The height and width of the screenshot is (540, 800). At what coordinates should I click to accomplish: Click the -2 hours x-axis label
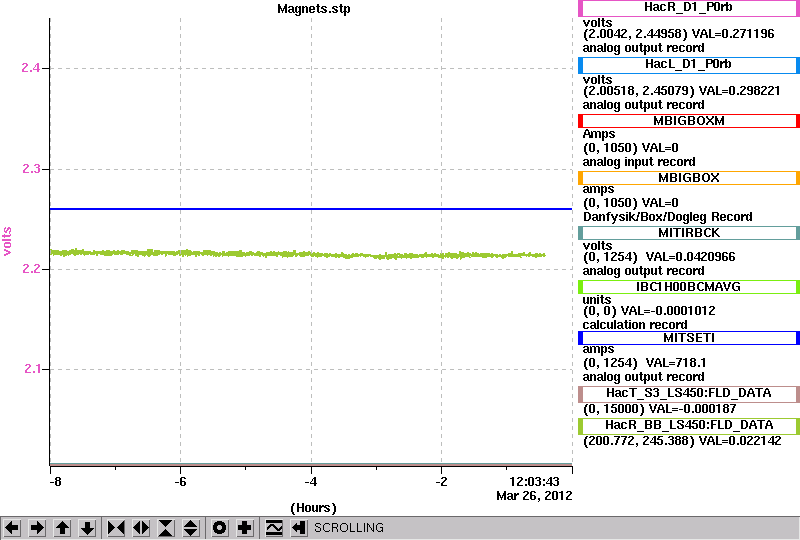tap(441, 482)
